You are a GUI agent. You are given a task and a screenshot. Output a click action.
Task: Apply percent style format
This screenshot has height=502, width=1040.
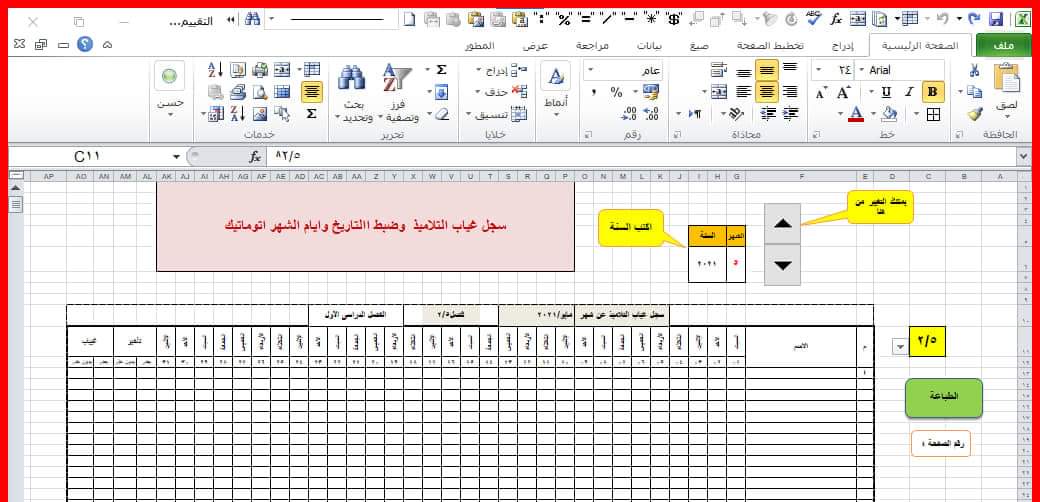[617, 92]
